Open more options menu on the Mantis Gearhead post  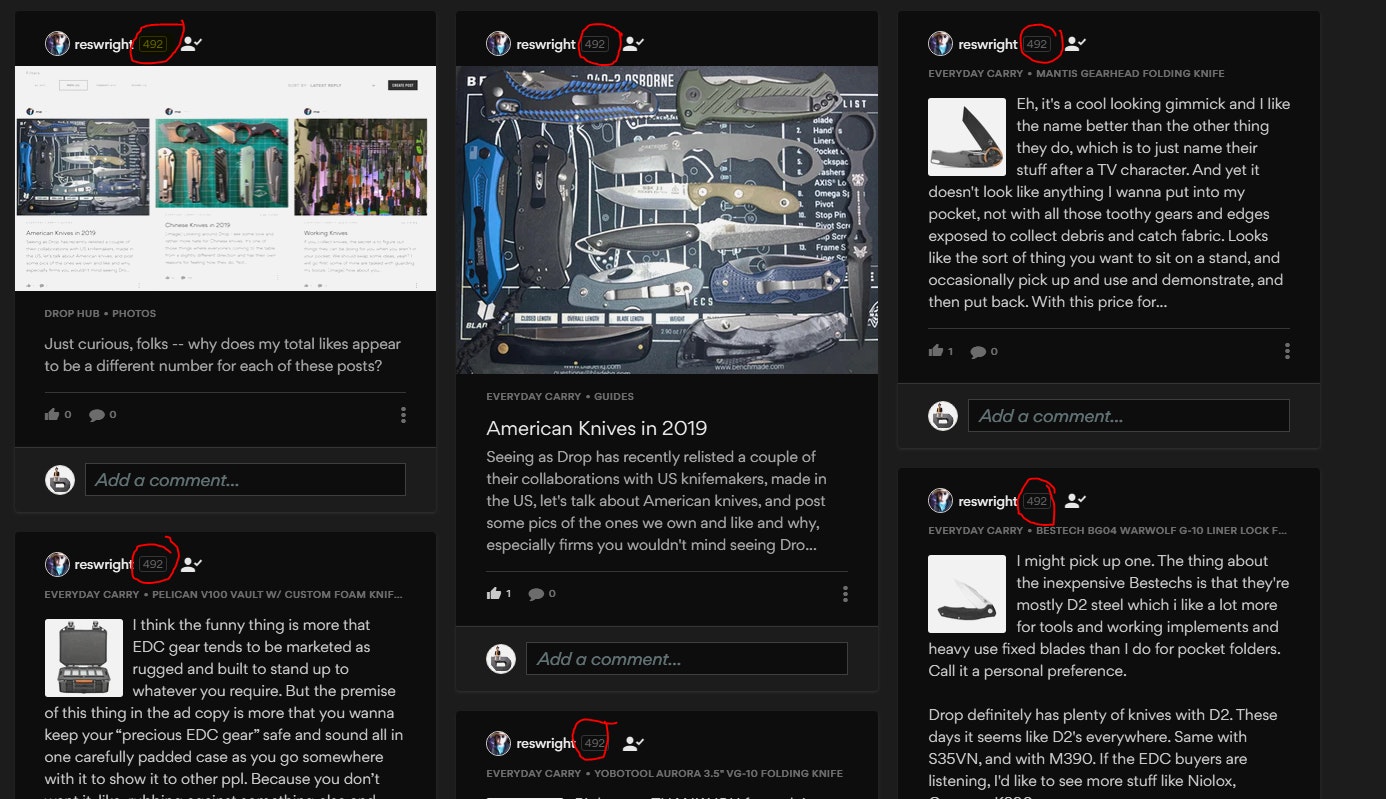point(1287,351)
